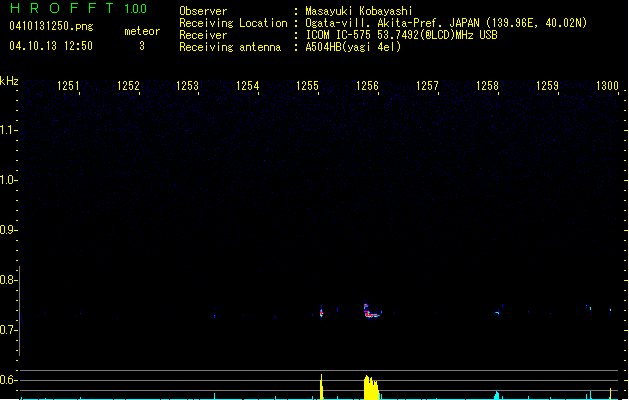Screen dimensions: 629x400
Task: Click the 1252 time axis marker
Action: [x=128, y=86]
